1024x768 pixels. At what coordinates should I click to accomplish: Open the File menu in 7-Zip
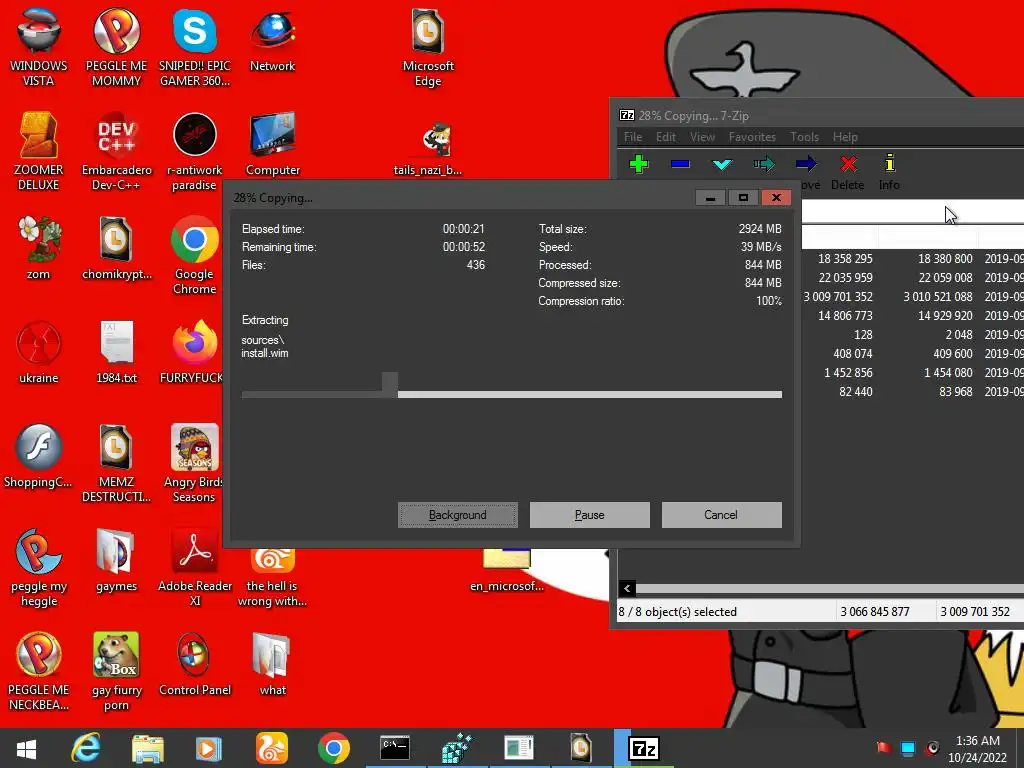pos(633,137)
